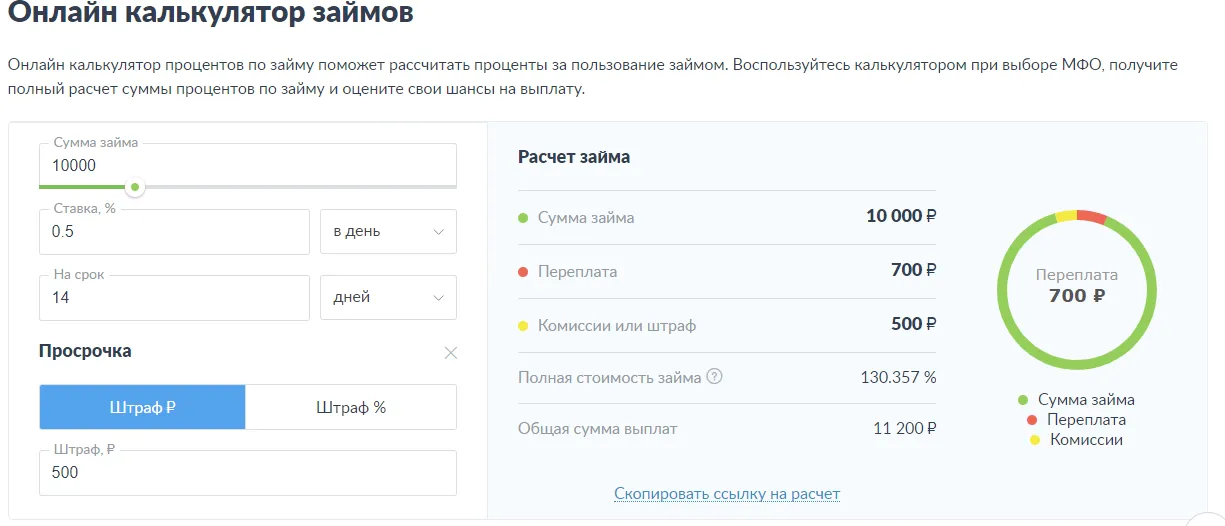Click the question mark icon beside Полная стоимость займа
This screenshot has height=526, width=1225.
tap(714, 377)
